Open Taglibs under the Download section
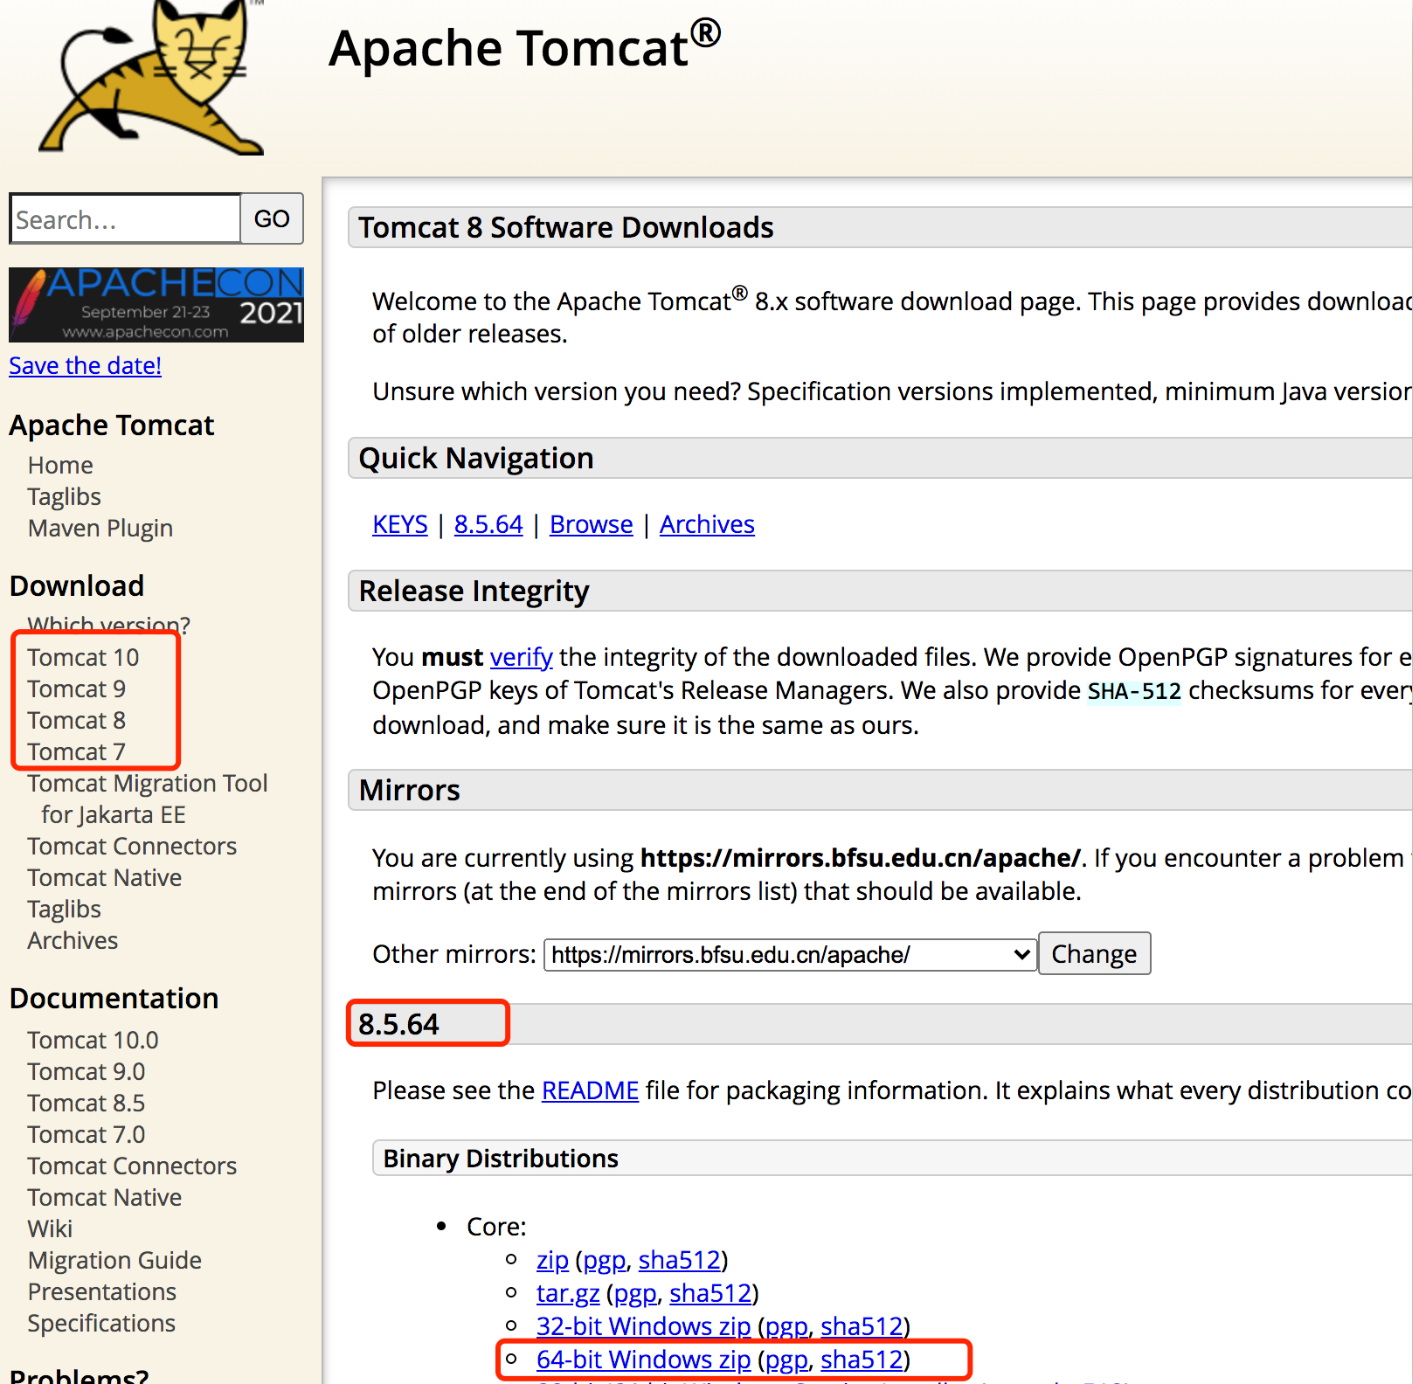 pos(64,909)
